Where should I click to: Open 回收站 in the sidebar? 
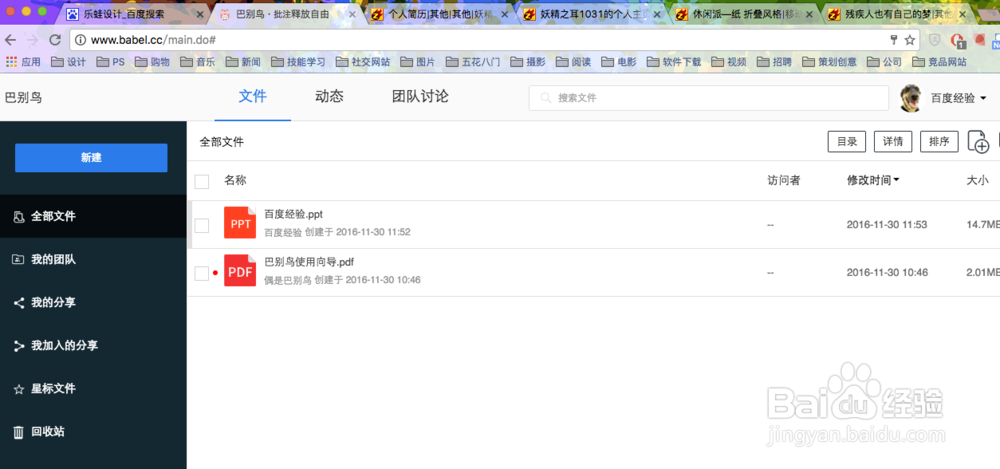point(93,432)
